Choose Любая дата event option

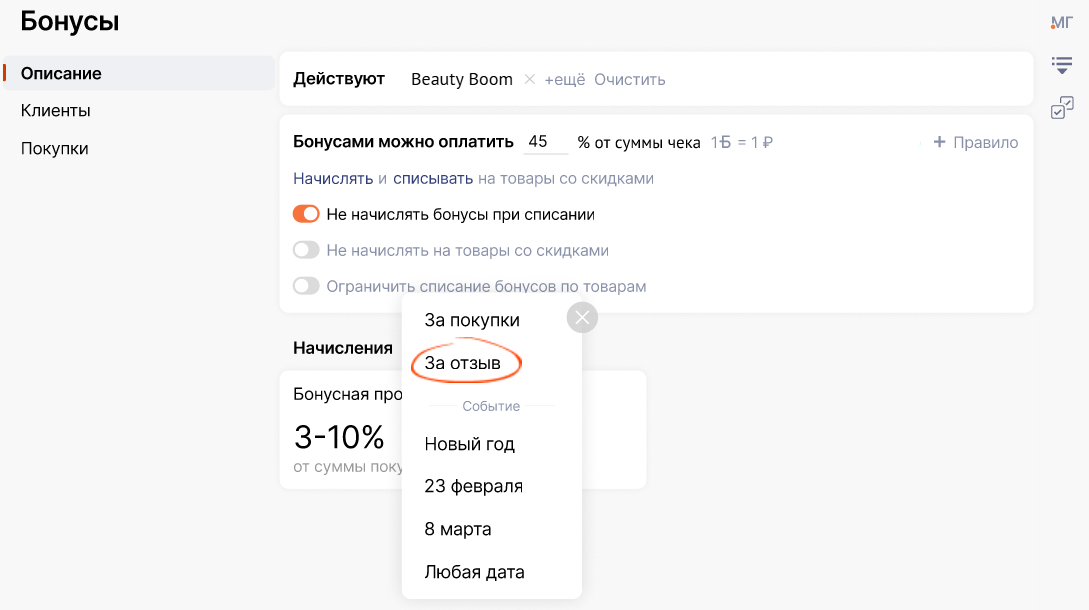coord(474,572)
